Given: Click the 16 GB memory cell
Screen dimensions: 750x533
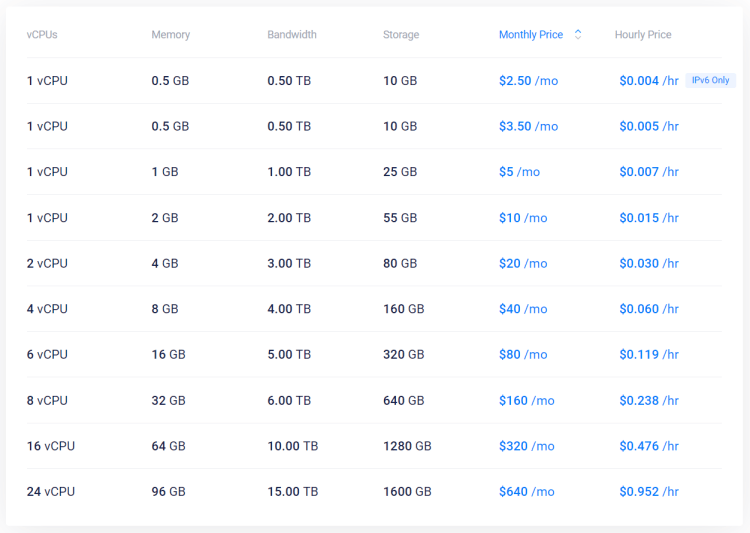Looking at the screenshot, I should coord(168,355).
